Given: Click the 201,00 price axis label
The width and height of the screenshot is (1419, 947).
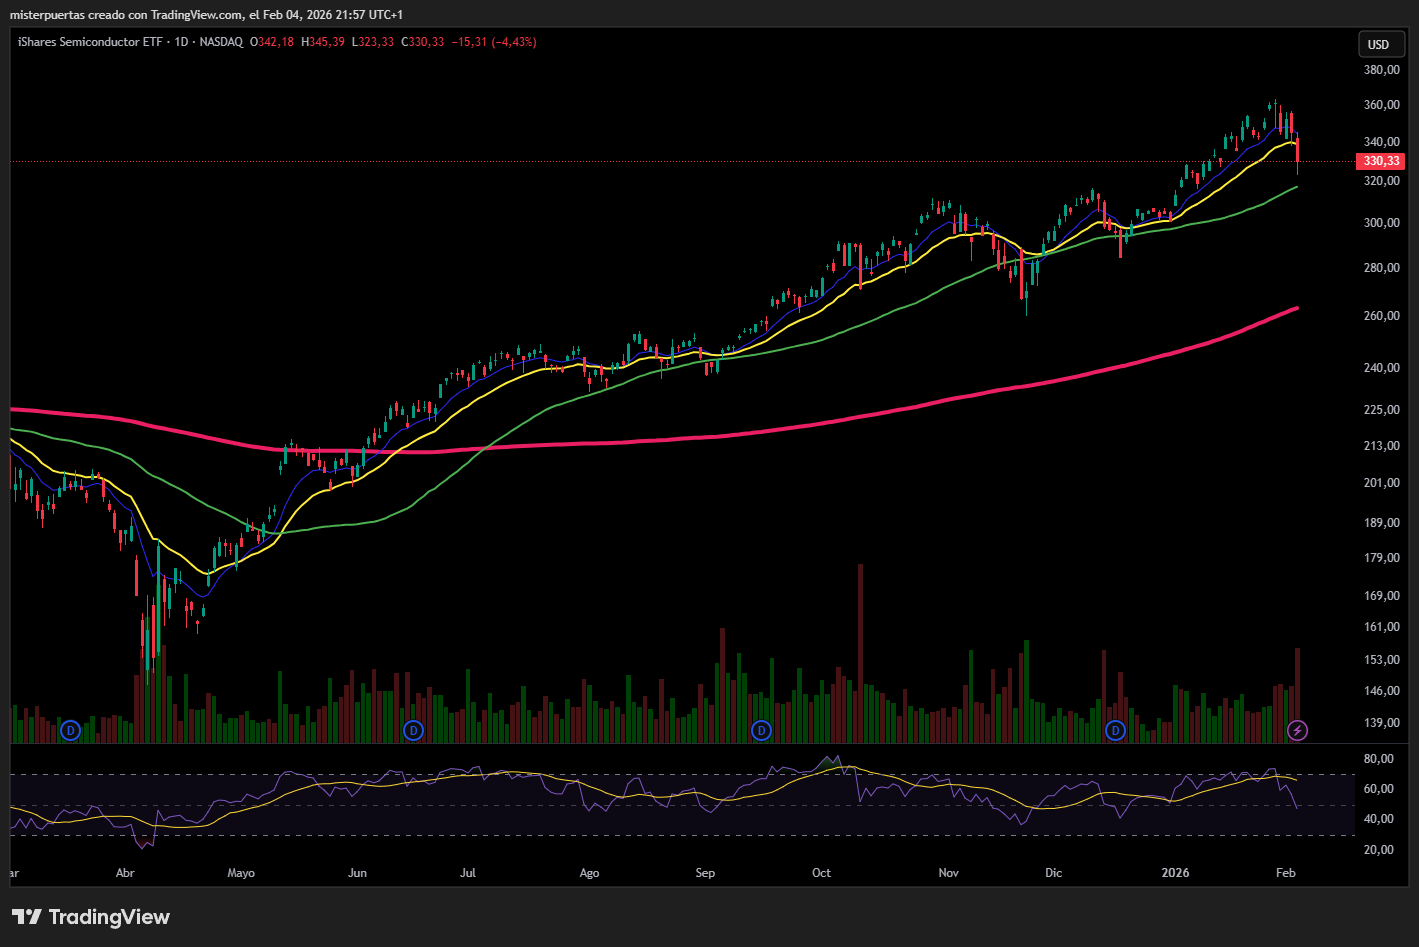Looking at the screenshot, I should click(x=1381, y=483).
